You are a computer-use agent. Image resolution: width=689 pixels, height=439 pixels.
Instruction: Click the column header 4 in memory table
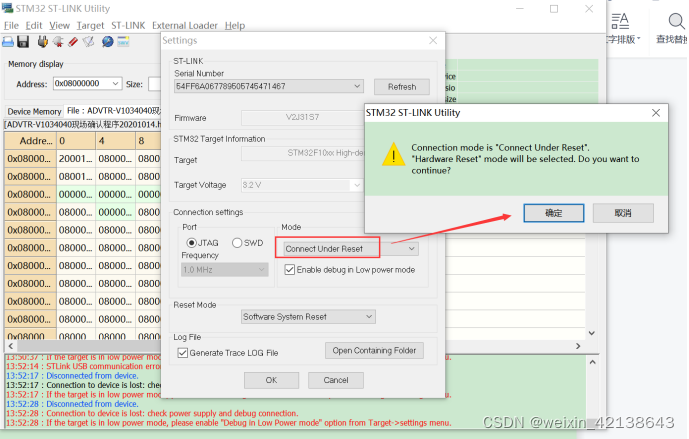coord(115,141)
